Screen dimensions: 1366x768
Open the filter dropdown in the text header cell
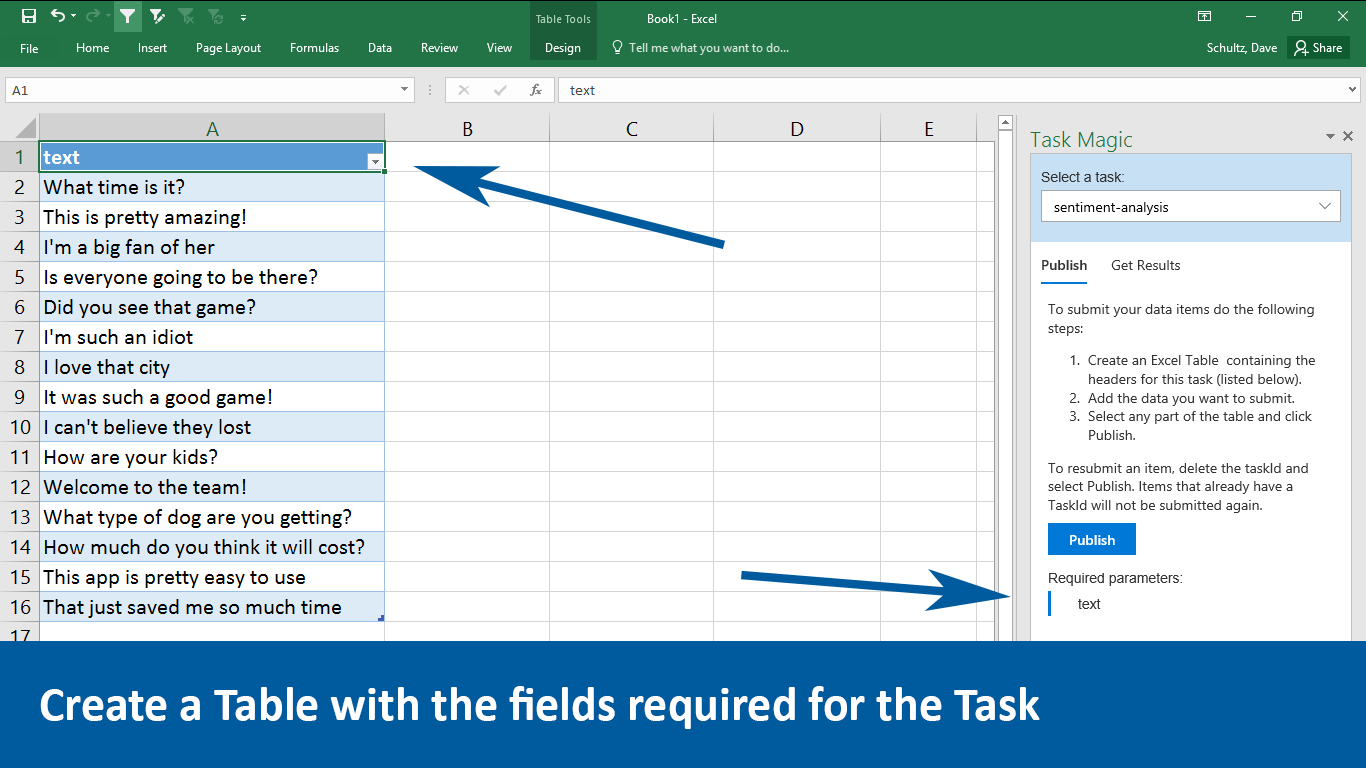click(375, 161)
